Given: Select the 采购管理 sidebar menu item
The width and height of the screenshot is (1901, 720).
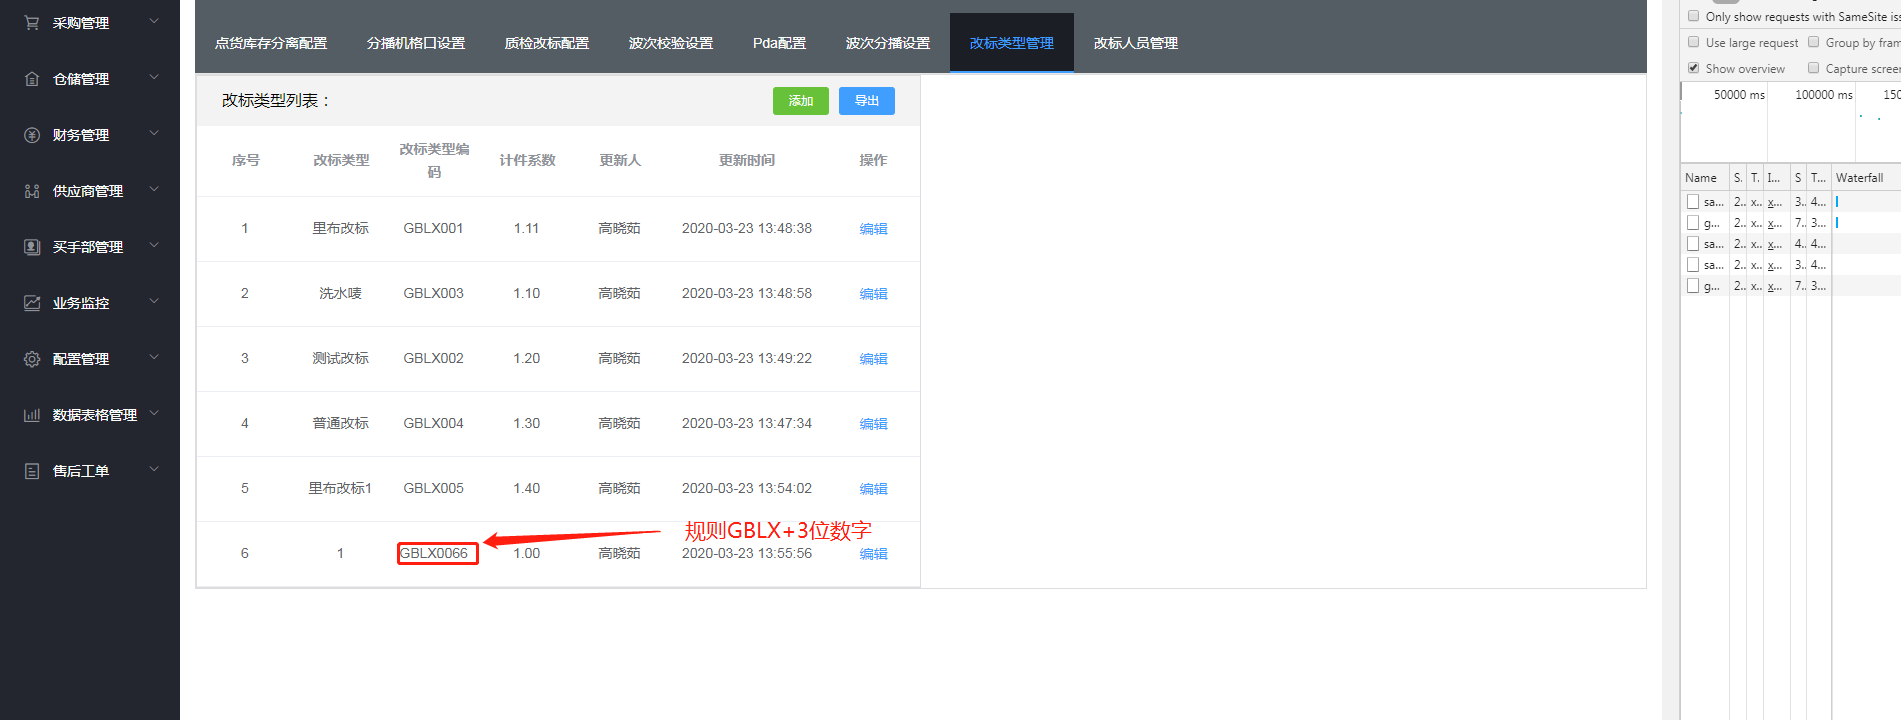Looking at the screenshot, I should pos(90,22).
